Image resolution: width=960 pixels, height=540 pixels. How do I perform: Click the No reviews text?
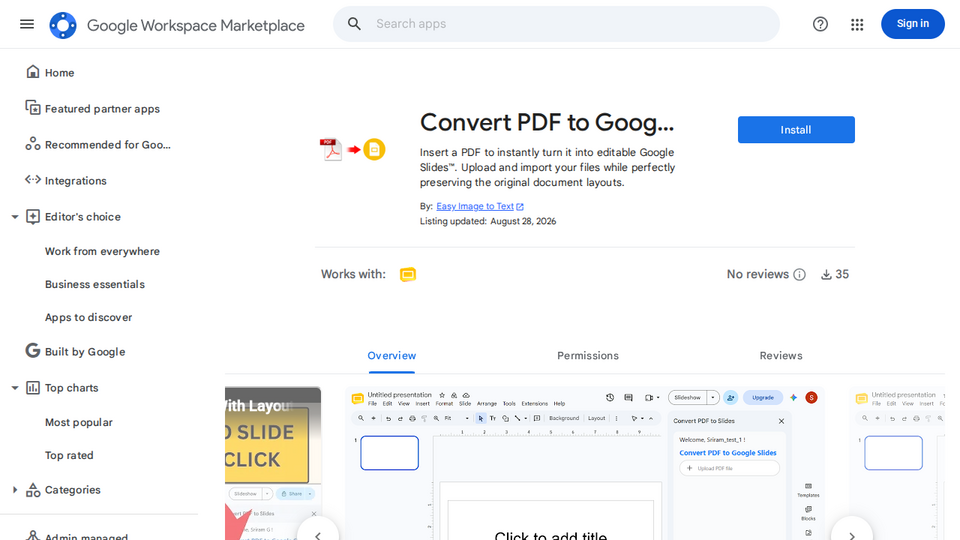(x=757, y=274)
